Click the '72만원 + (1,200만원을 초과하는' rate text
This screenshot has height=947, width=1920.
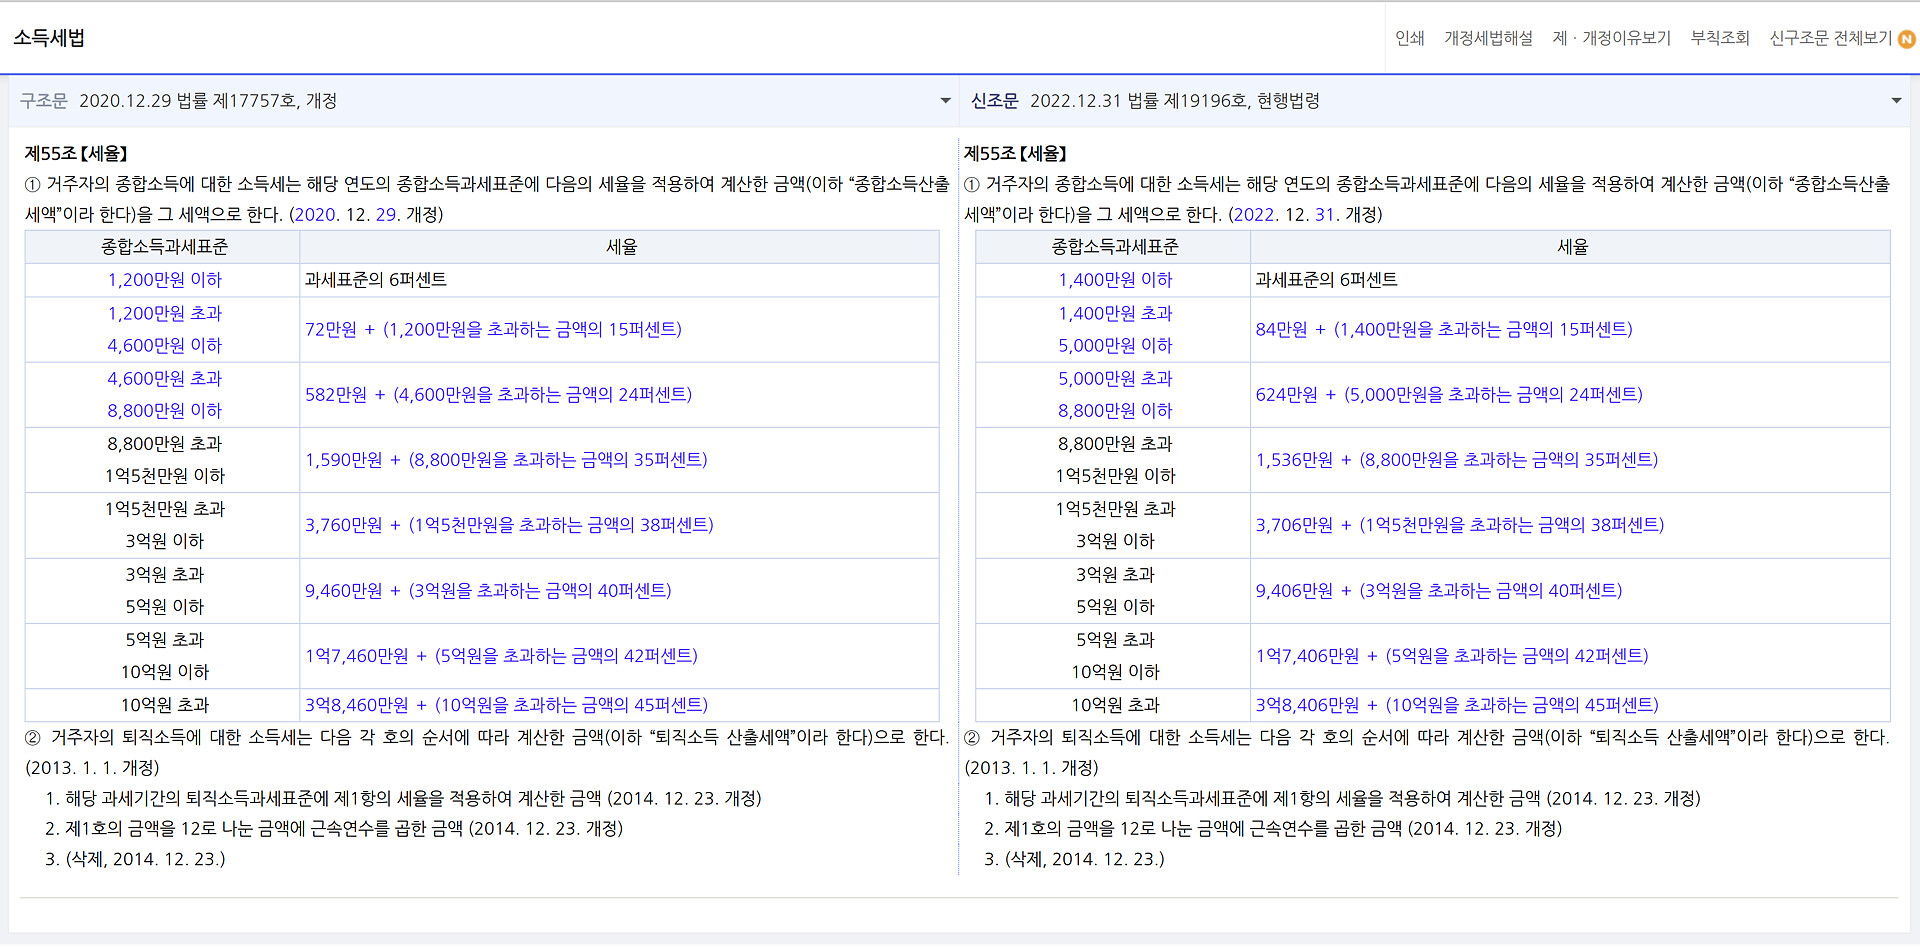(x=493, y=329)
